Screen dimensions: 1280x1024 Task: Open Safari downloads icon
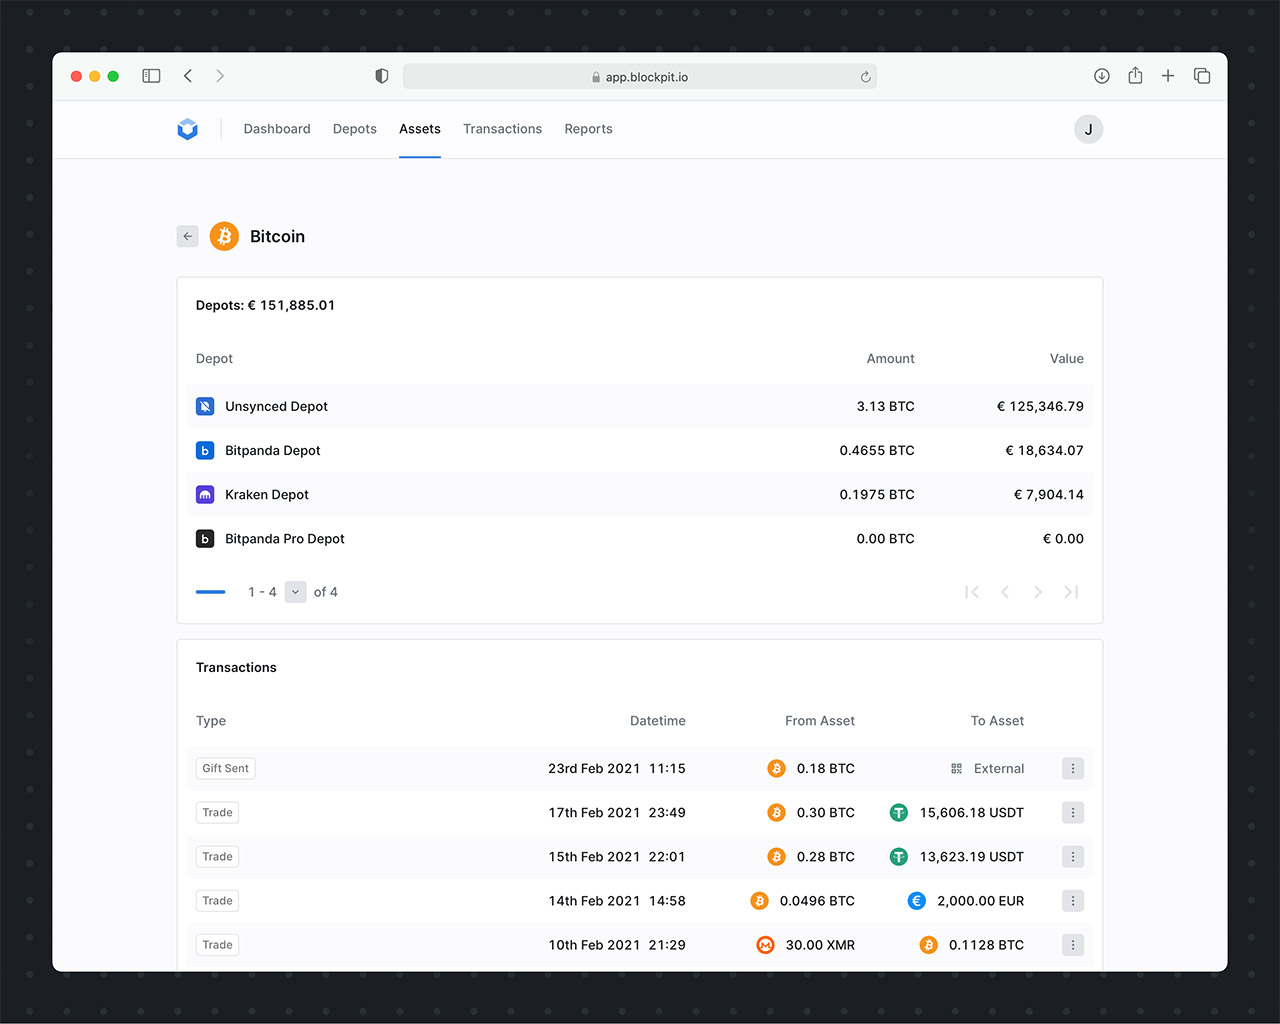point(1102,76)
